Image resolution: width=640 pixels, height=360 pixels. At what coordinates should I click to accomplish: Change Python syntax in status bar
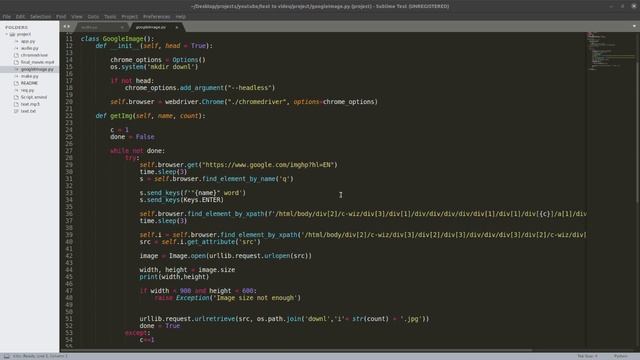pyautogui.click(x=621, y=356)
